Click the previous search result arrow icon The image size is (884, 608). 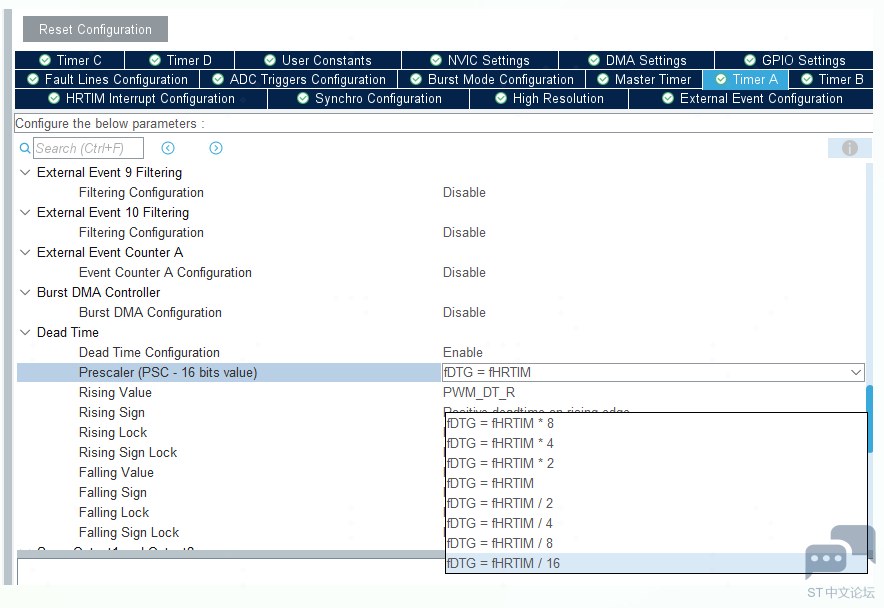168,148
